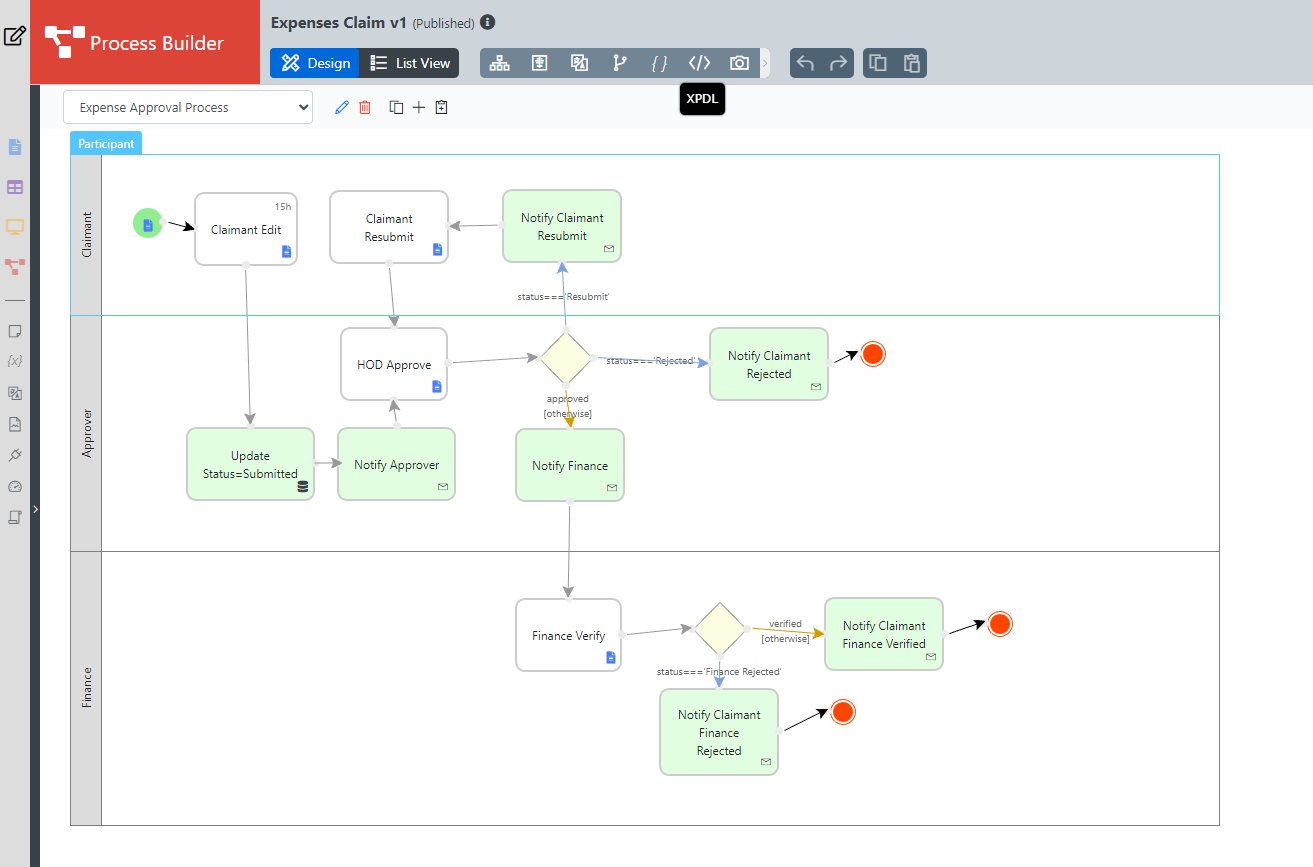Delete the process using the red trash icon
Viewport: 1313px width, 867px height.
(x=365, y=107)
